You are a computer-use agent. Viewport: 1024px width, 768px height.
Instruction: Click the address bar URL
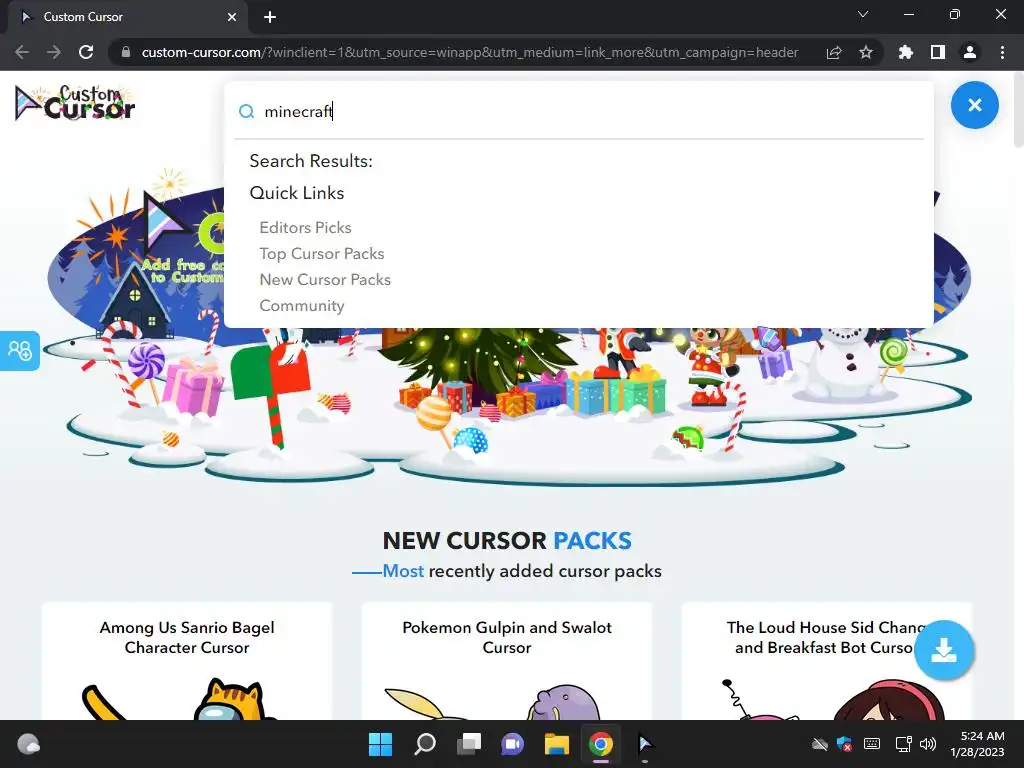(x=470, y=52)
